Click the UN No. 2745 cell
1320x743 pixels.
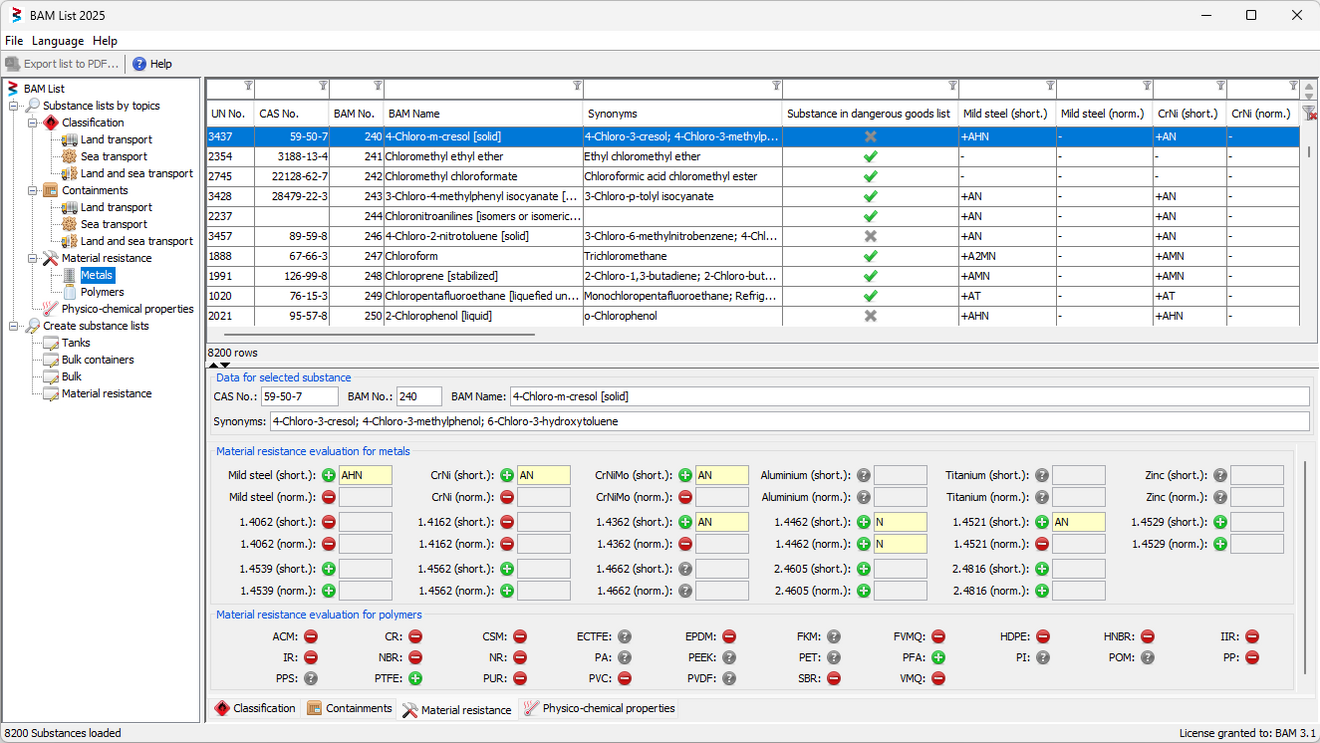(x=230, y=176)
